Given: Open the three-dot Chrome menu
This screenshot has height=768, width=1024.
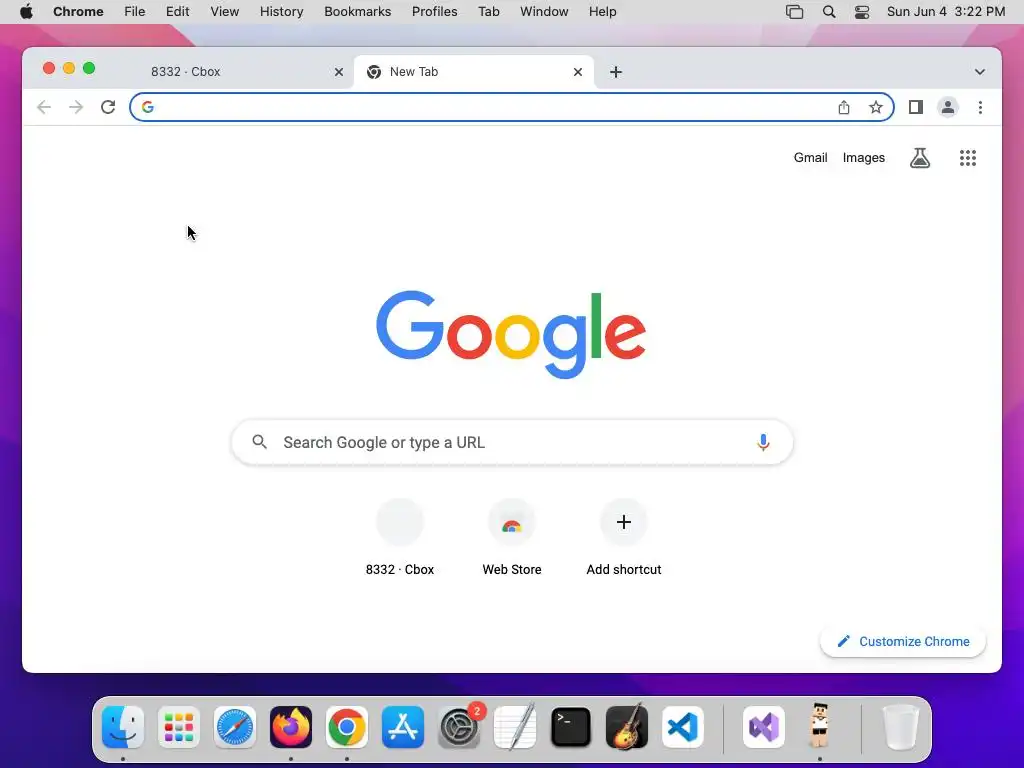Looking at the screenshot, I should tap(980, 107).
